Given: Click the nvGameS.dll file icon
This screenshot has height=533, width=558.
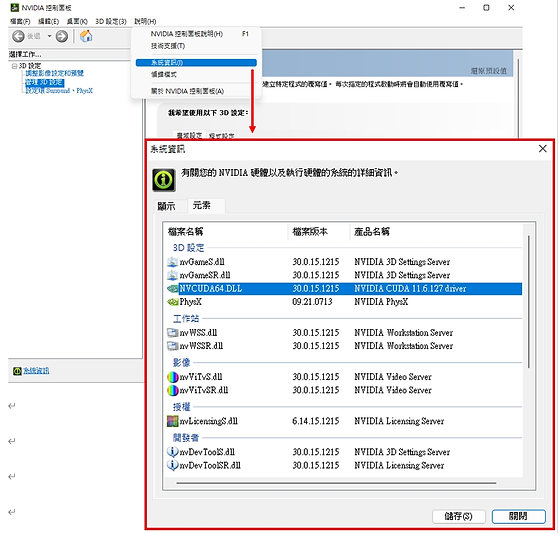Looking at the screenshot, I should [172, 262].
